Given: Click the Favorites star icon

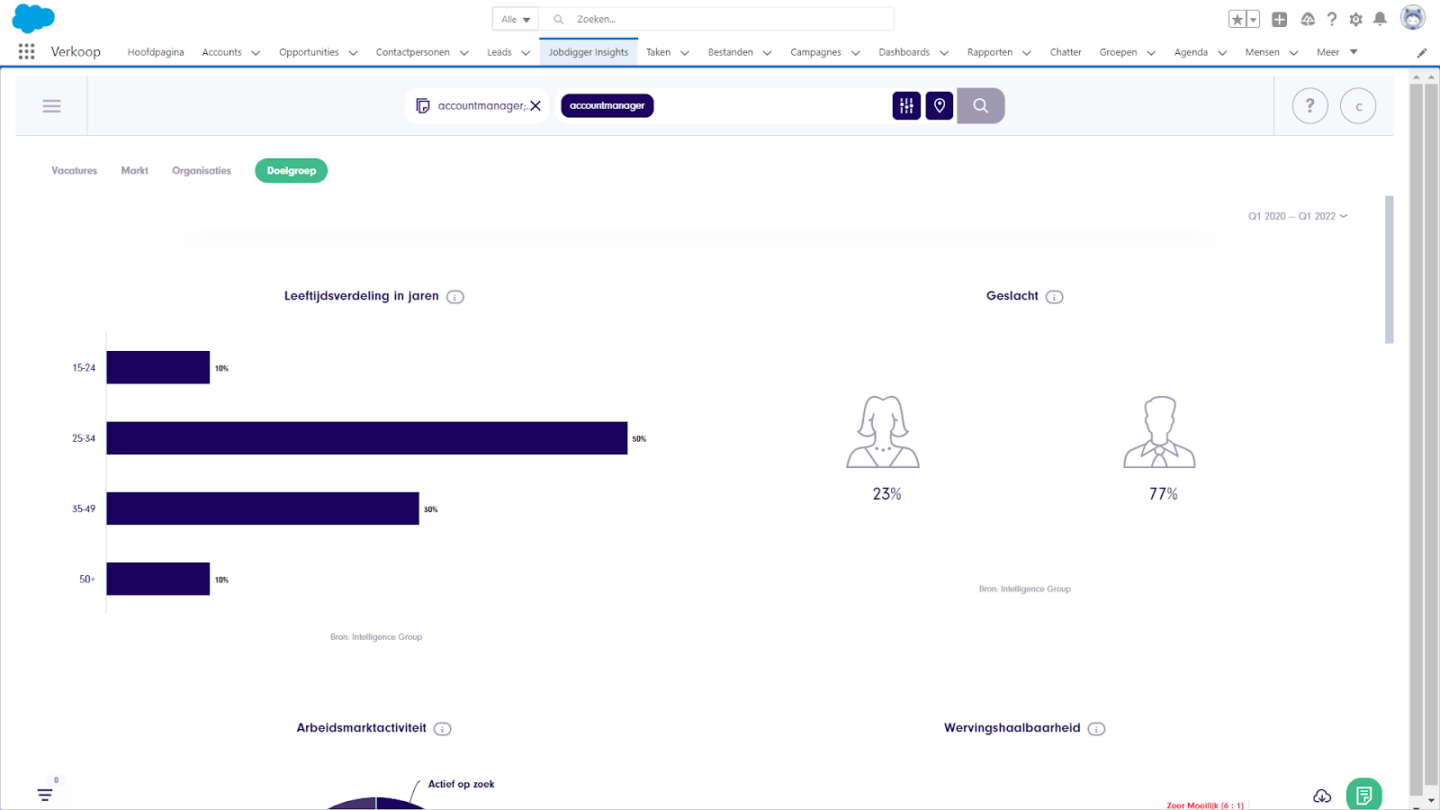Looking at the screenshot, I should tap(1237, 19).
